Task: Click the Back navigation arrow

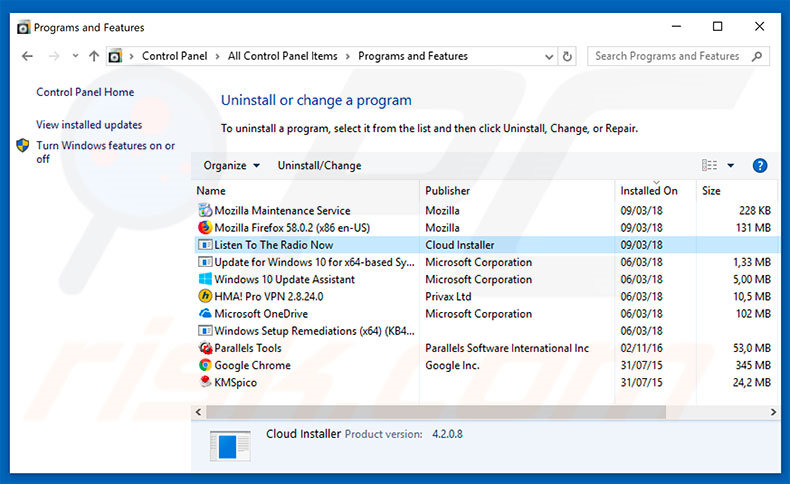Action: tap(27, 56)
